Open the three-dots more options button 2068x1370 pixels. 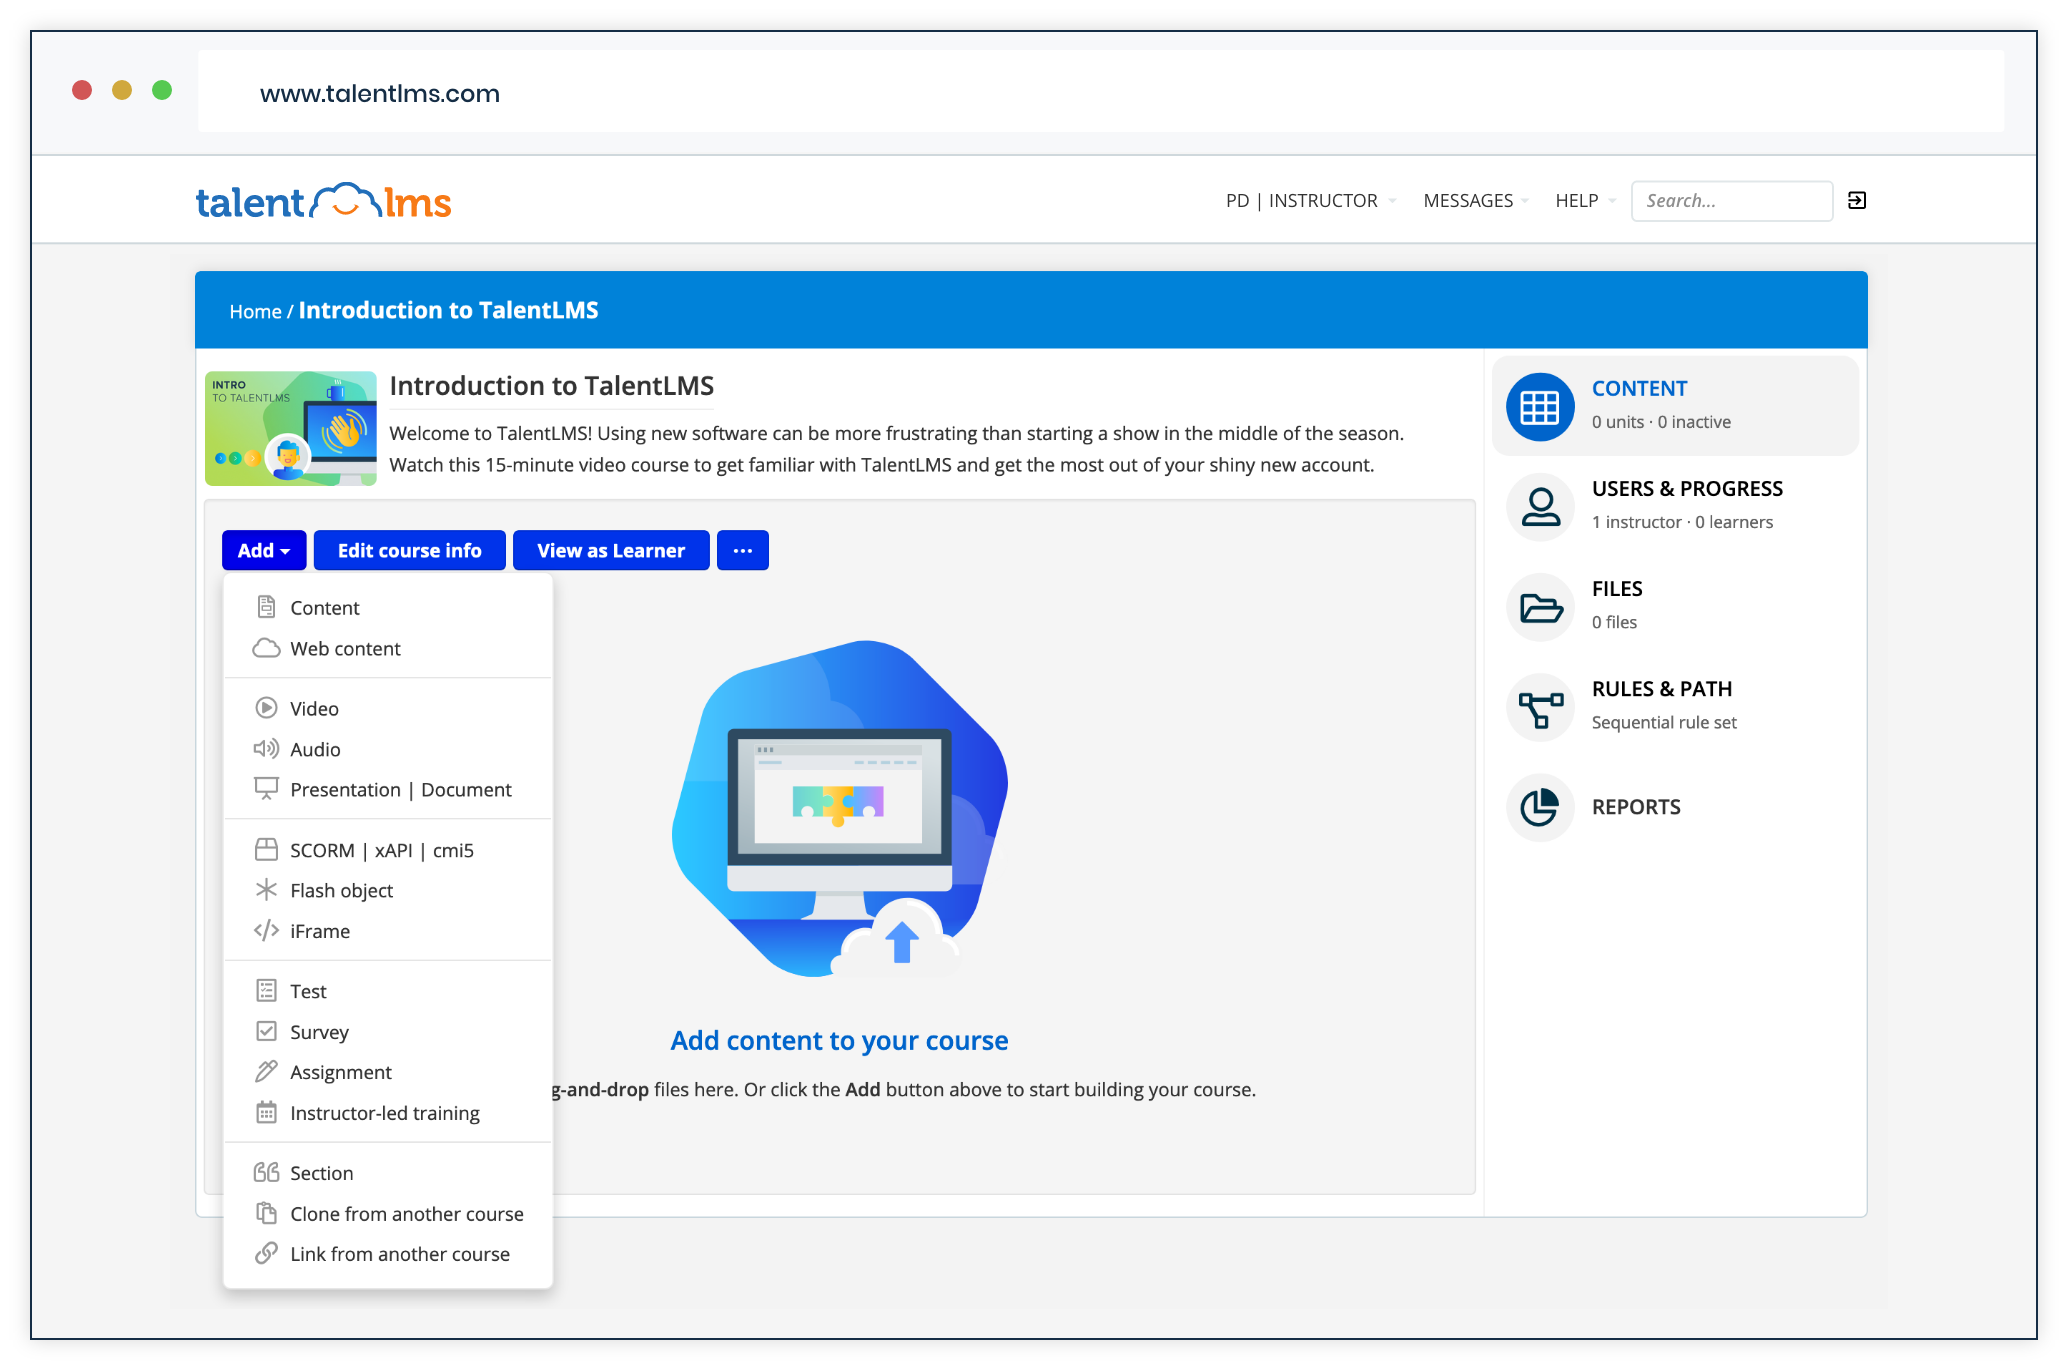(x=743, y=550)
